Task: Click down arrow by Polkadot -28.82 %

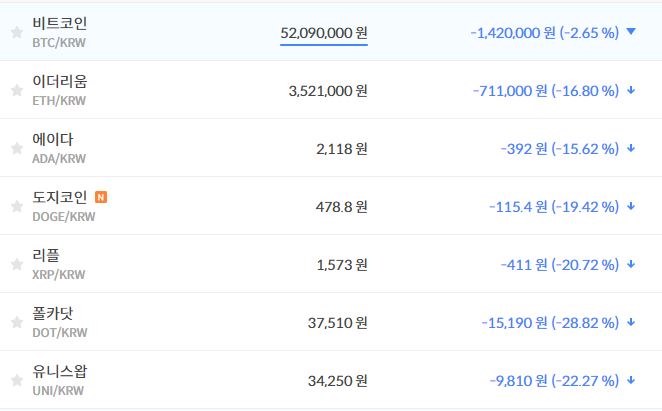Action: [631, 322]
